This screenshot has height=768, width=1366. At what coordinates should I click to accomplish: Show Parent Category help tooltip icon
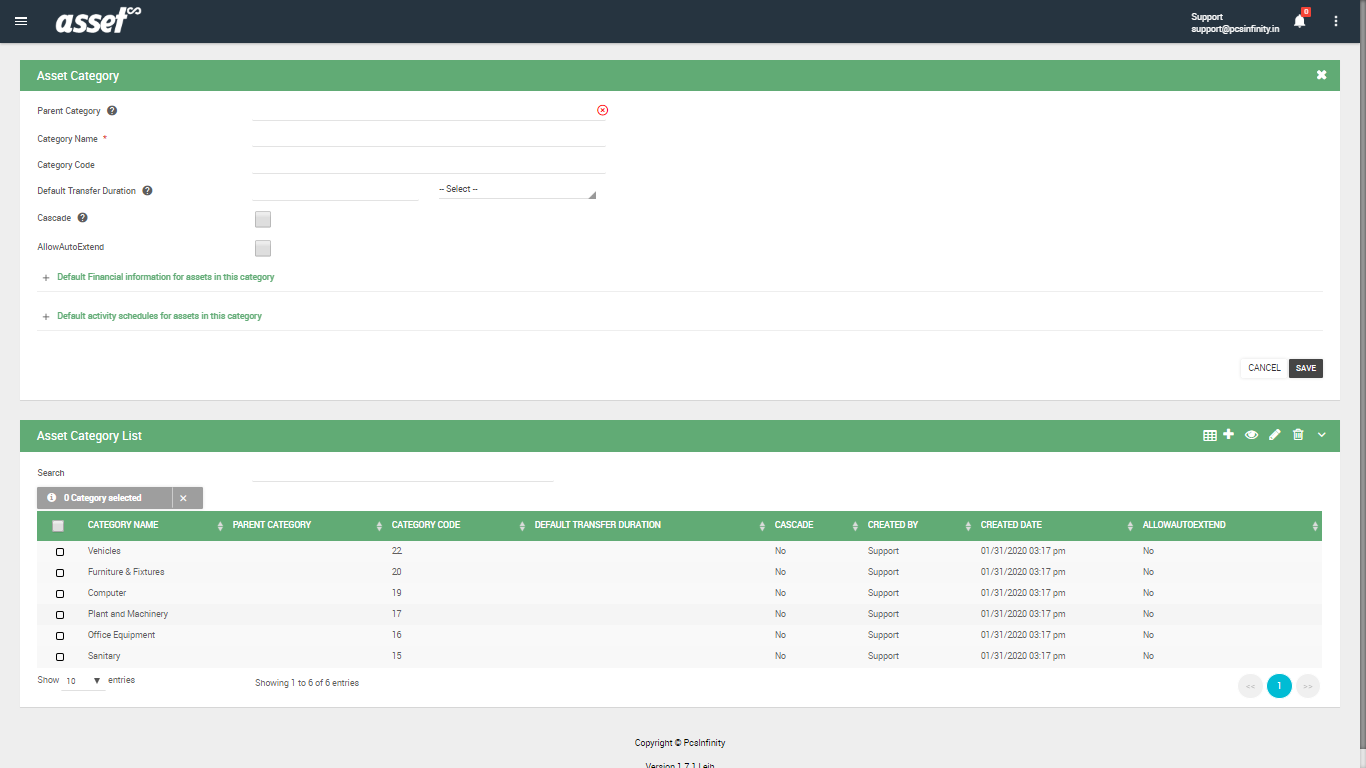tap(112, 111)
